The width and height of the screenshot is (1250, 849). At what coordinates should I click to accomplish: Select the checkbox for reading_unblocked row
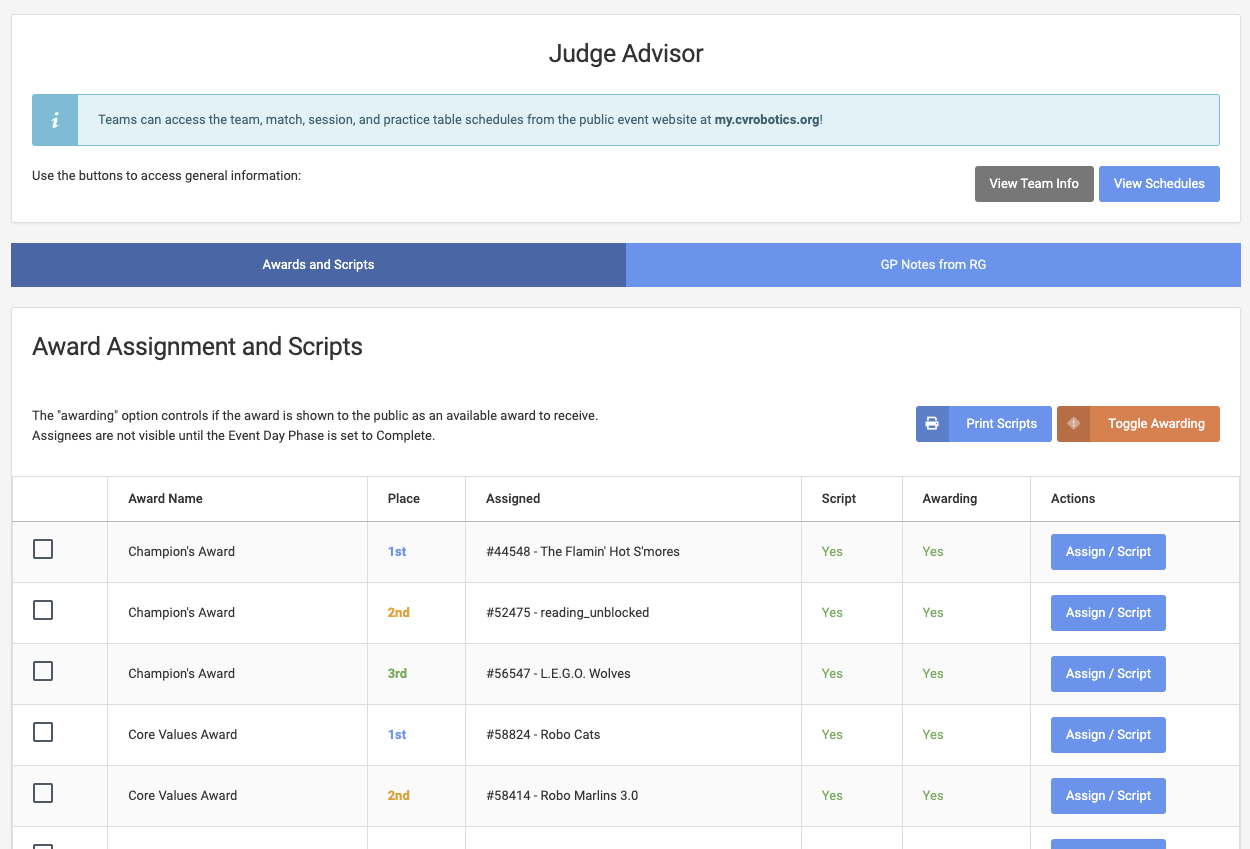[x=43, y=610]
